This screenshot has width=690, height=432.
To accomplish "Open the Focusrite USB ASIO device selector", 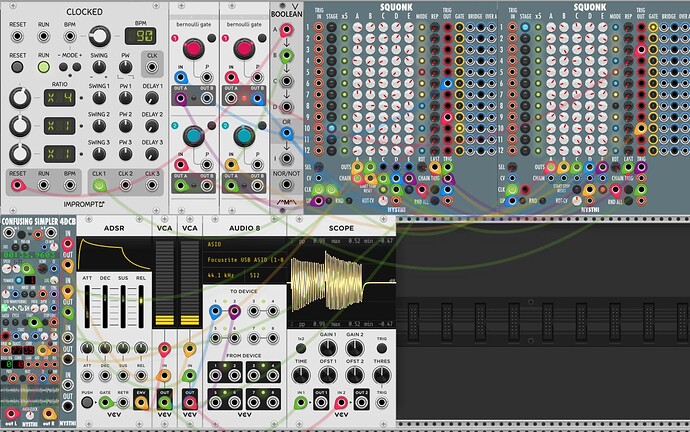I will [x=245, y=260].
